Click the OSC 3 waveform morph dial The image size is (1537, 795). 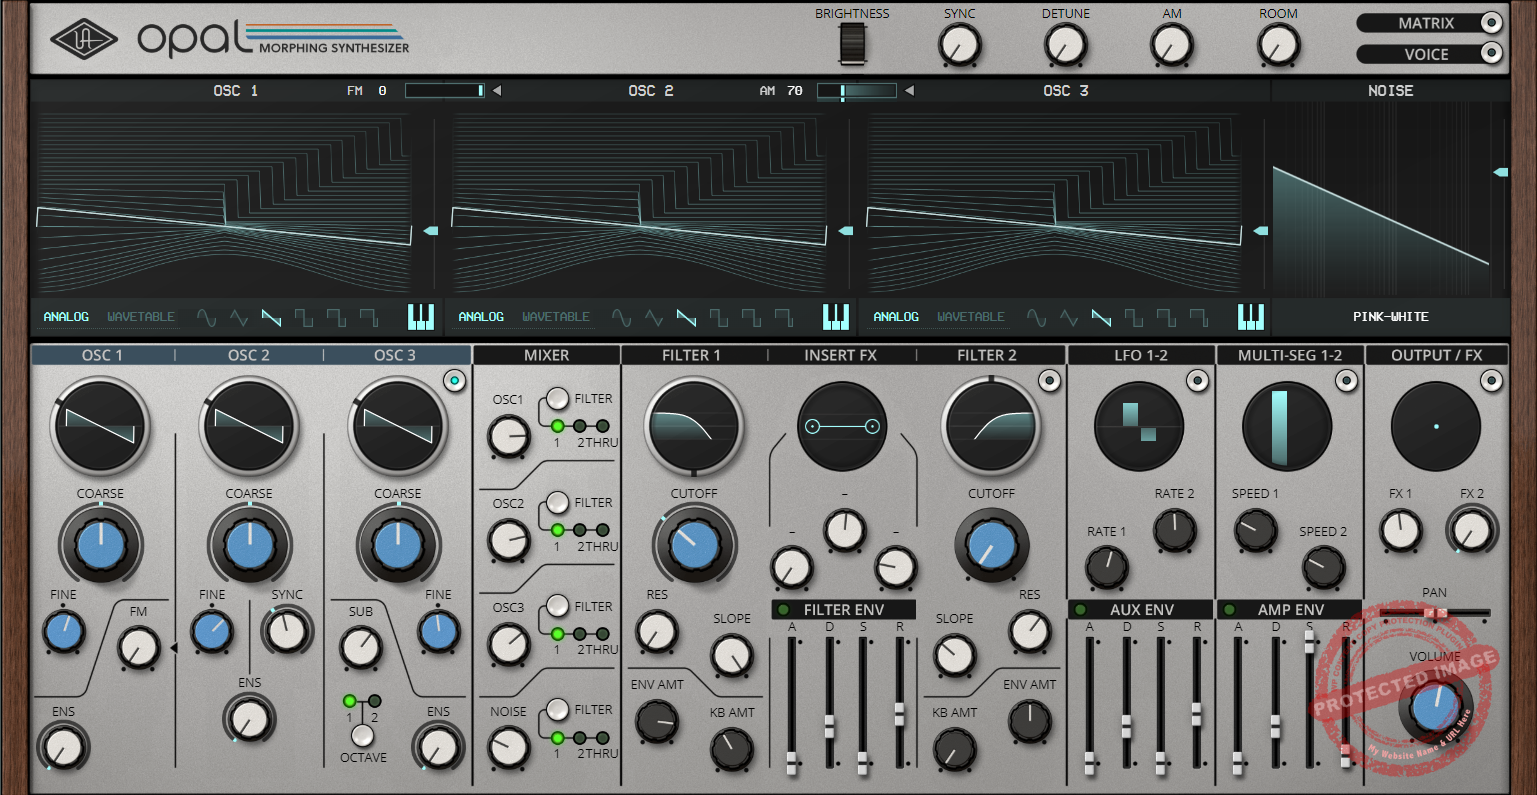398,426
